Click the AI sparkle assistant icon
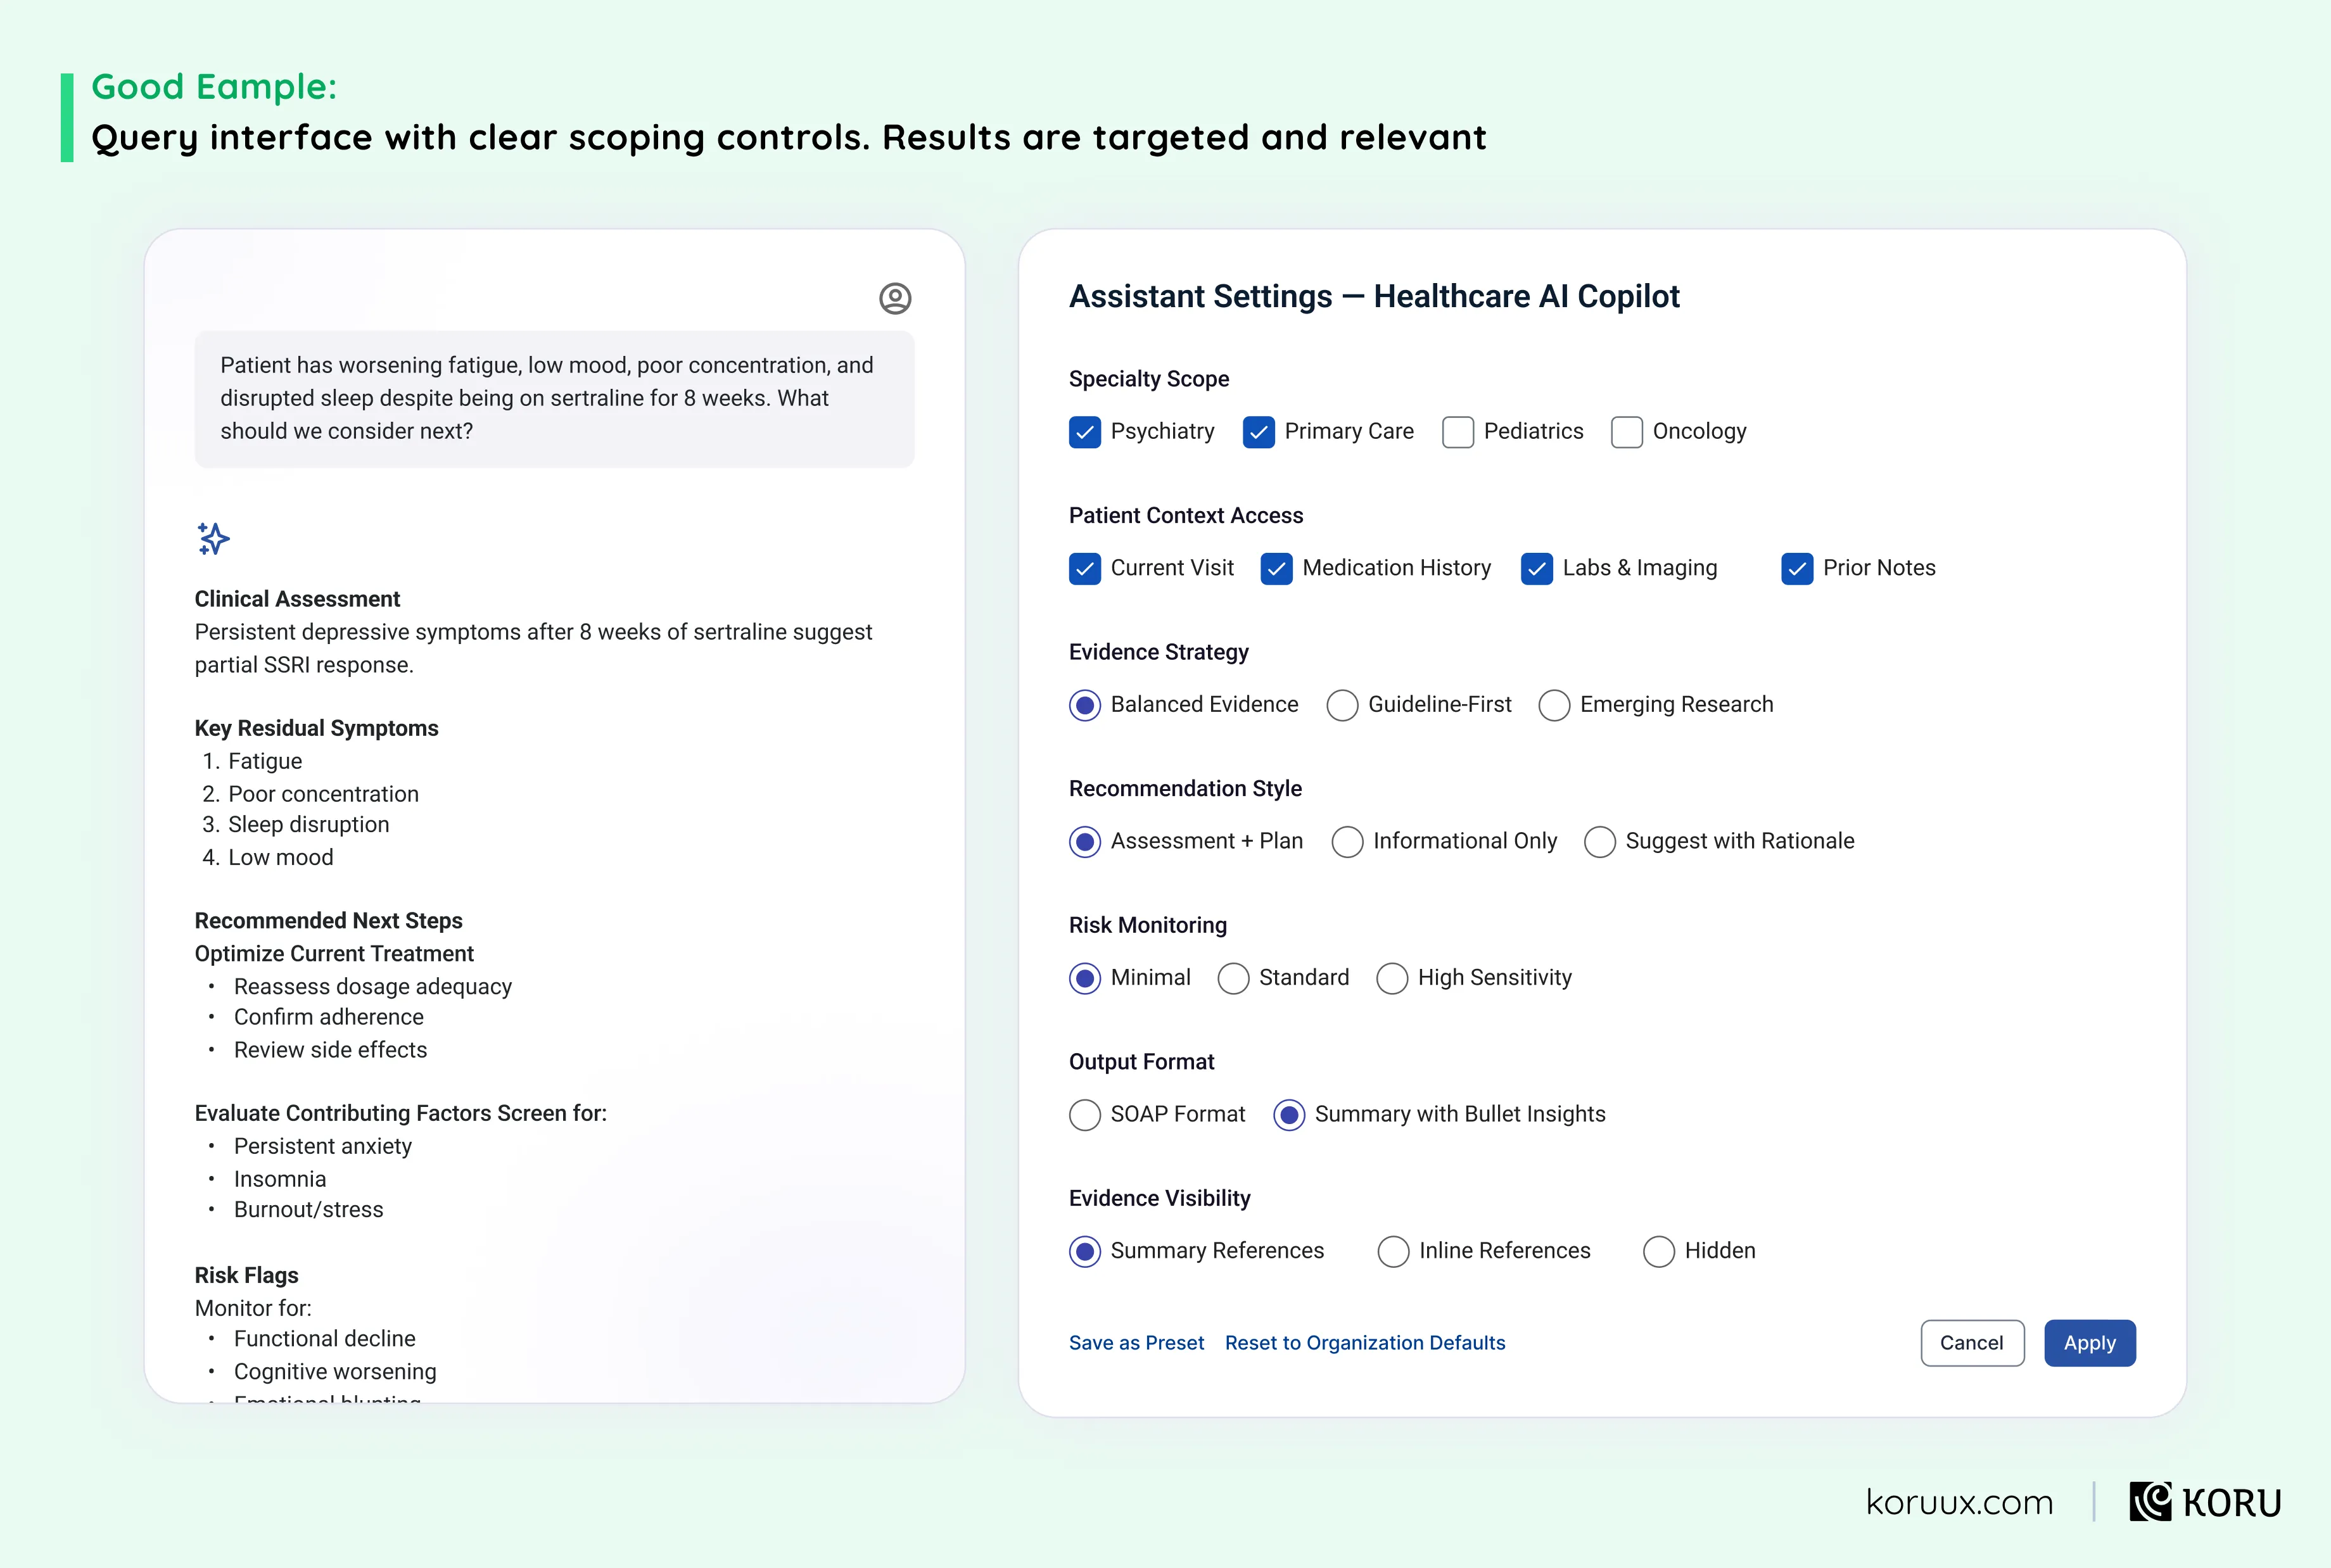The width and height of the screenshot is (2331, 1568). pos(213,539)
